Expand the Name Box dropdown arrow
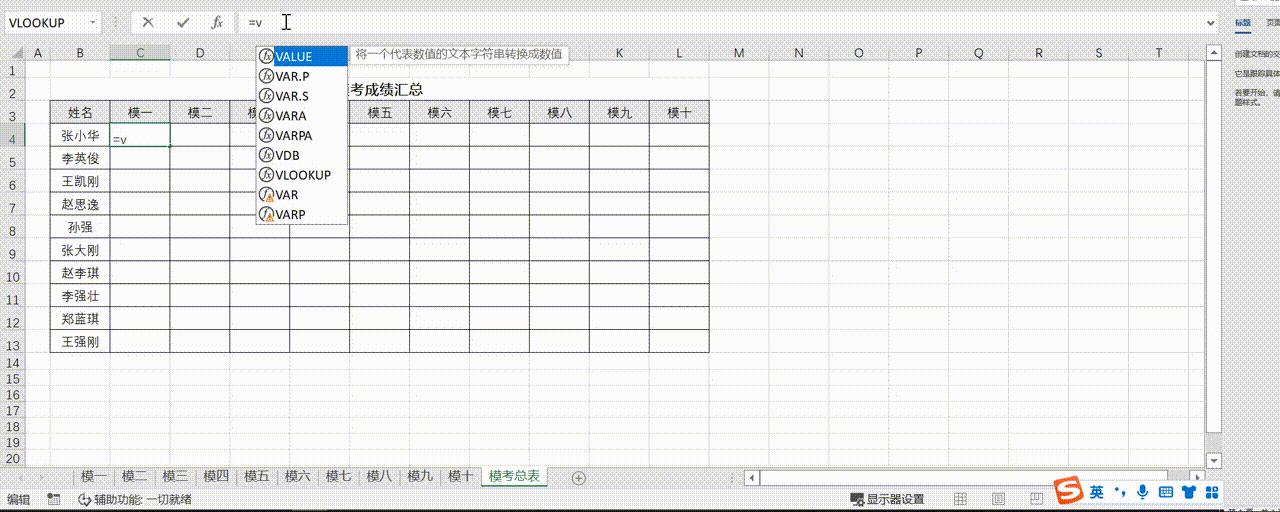This screenshot has height=512, width=1280. [93, 22]
